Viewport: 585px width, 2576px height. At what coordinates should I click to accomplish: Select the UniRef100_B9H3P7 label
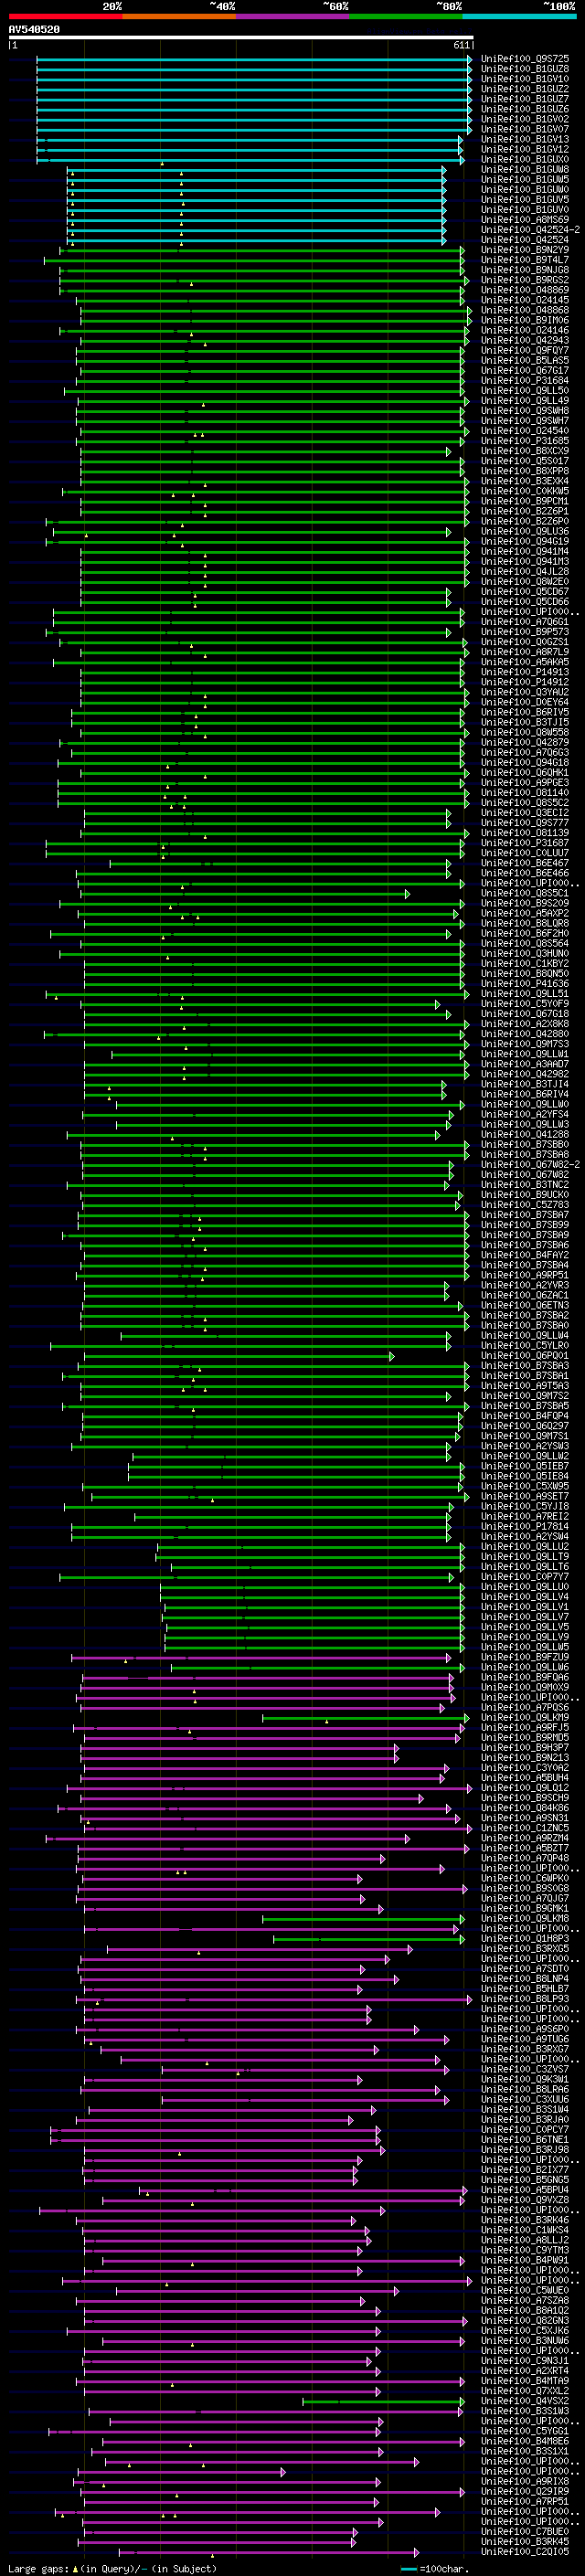point(525,1747)
